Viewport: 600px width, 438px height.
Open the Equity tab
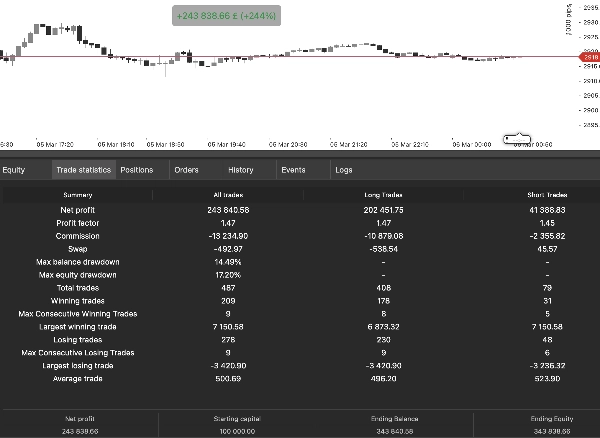pos(14,170)
